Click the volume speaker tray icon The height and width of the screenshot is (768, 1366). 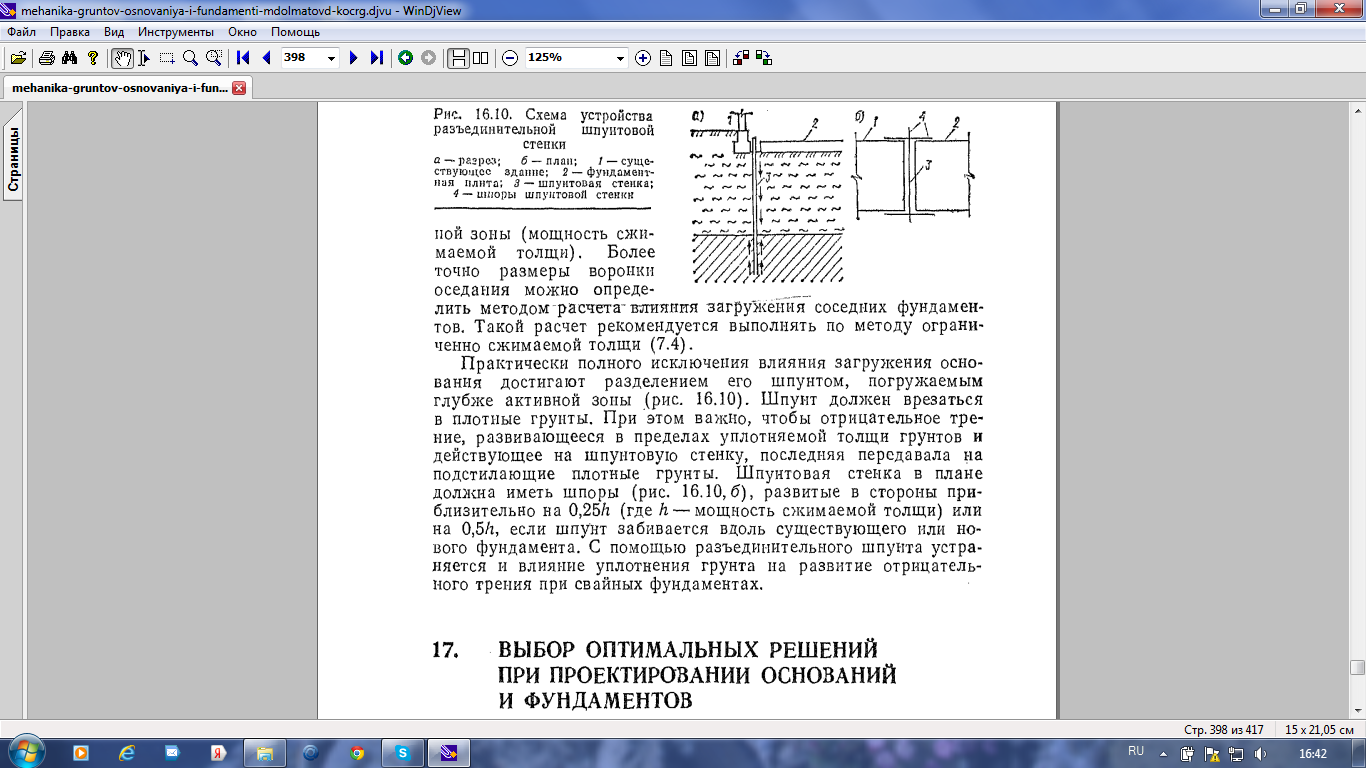(1261, 752)
